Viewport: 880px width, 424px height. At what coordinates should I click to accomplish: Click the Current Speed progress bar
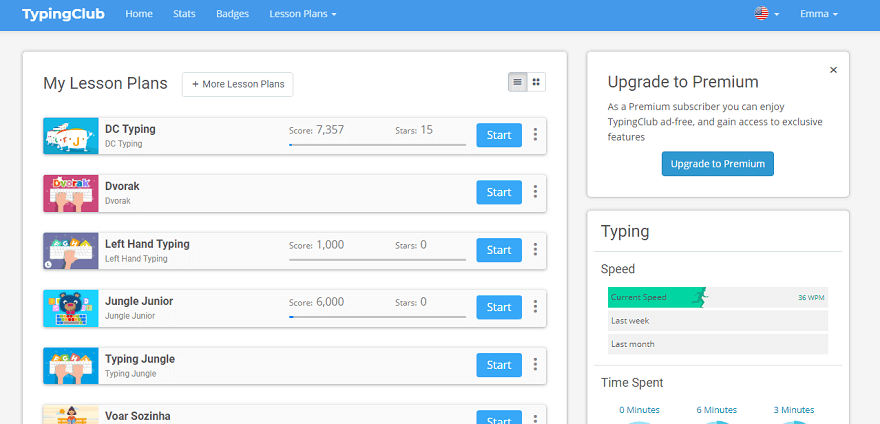pyautogui.click(x=717, y=297)
